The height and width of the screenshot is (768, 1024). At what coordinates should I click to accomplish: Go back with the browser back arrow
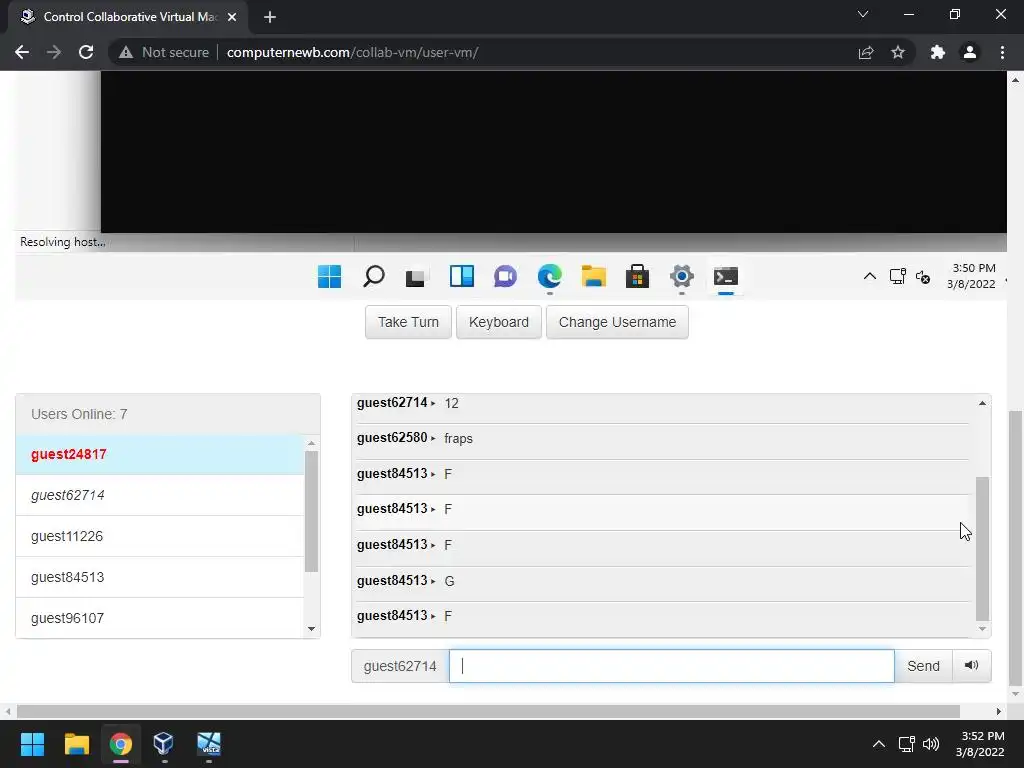(22, 52)
